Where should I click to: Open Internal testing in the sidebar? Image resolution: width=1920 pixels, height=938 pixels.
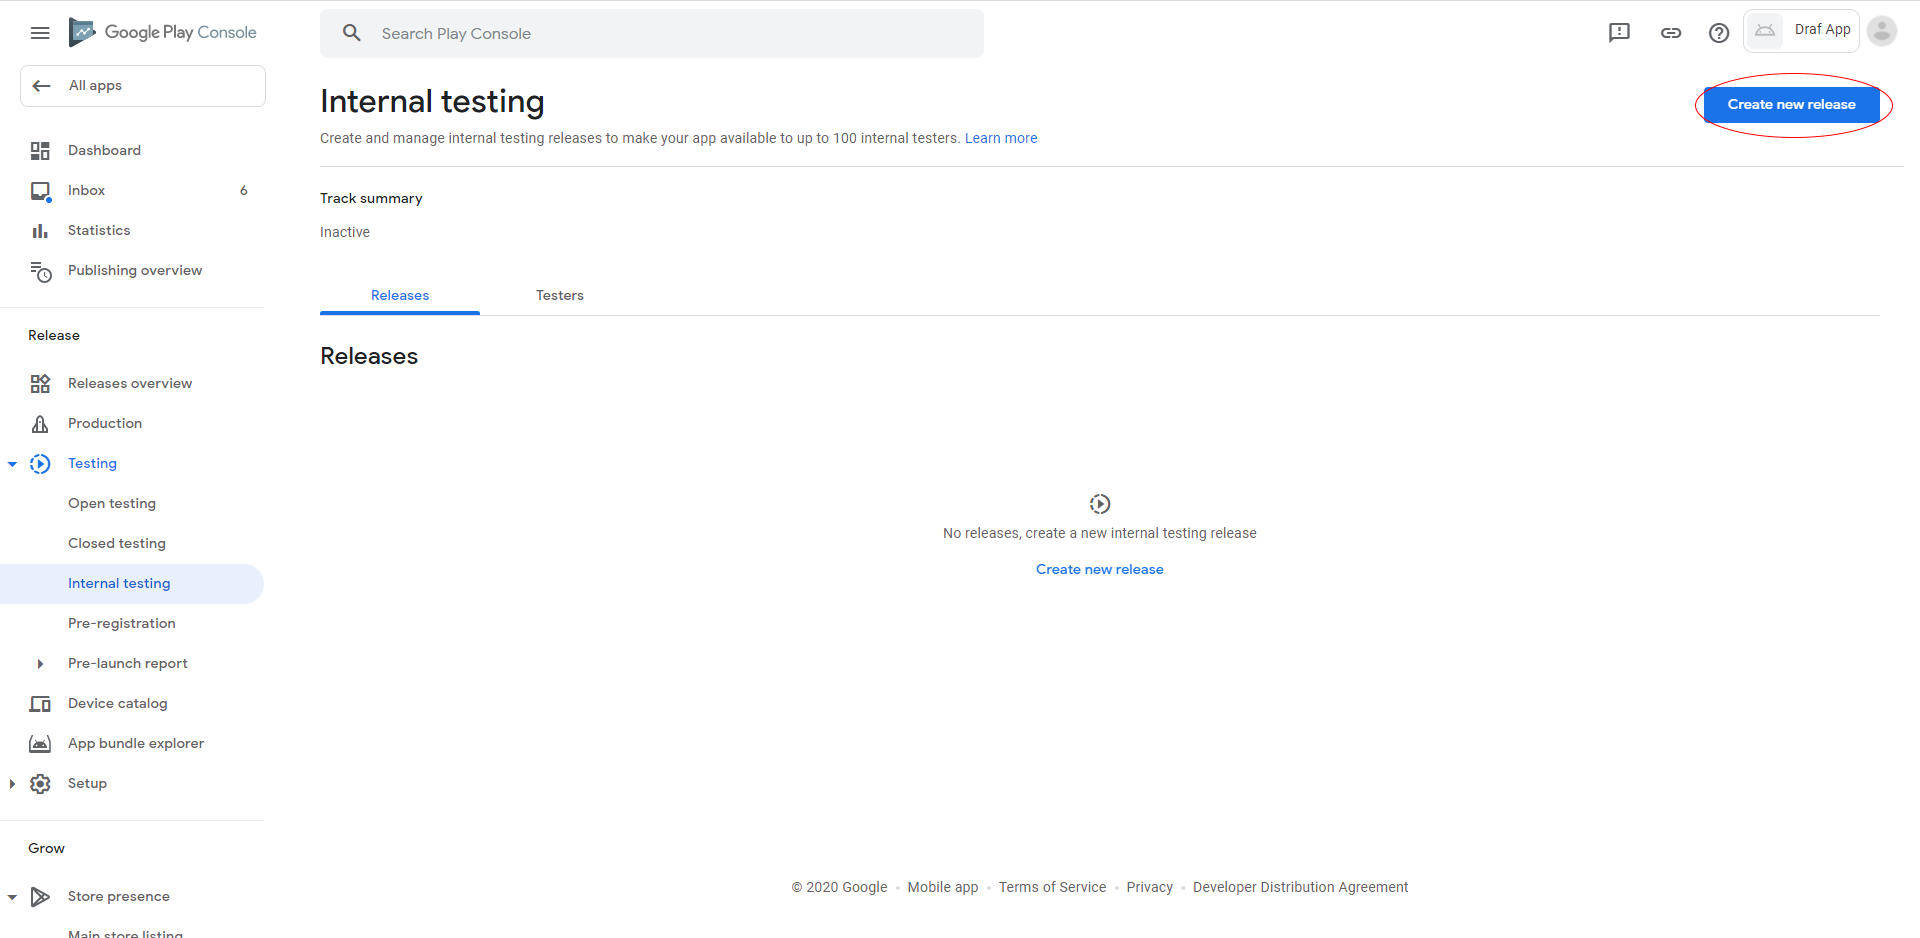point(132,584)
